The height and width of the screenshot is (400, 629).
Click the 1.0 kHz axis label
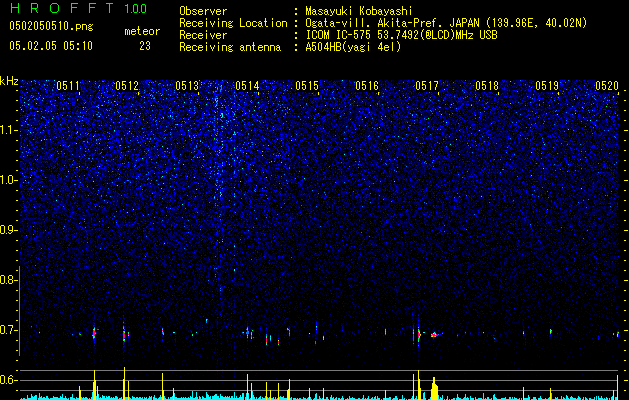(x=9, y=180)
